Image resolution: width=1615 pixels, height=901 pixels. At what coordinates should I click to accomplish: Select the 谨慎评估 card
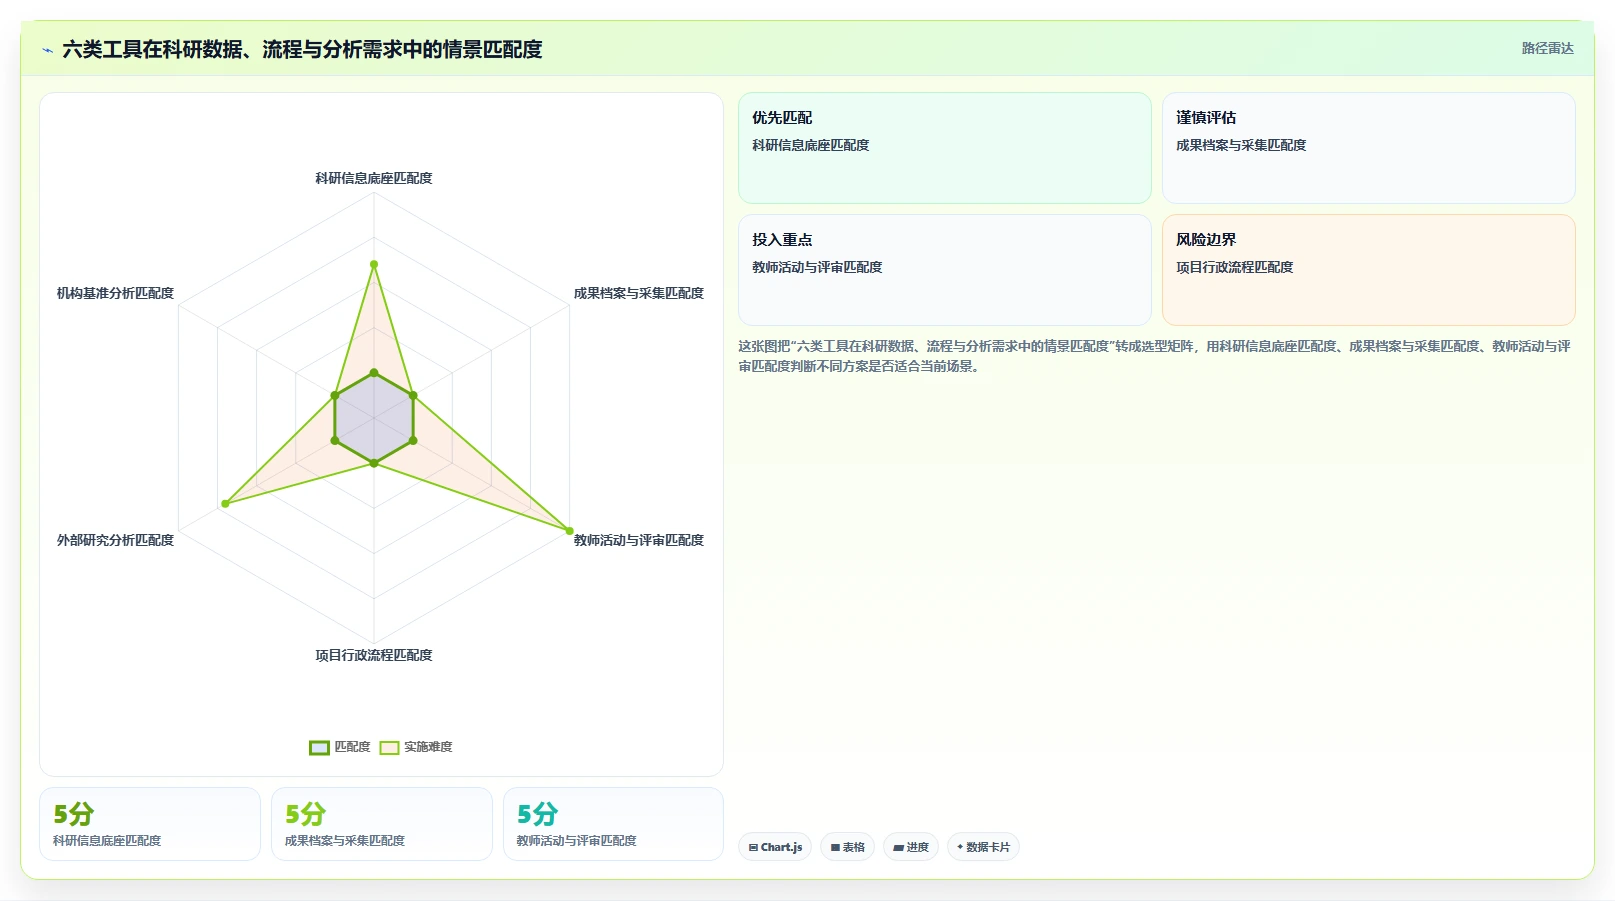tap(1368, 148)
